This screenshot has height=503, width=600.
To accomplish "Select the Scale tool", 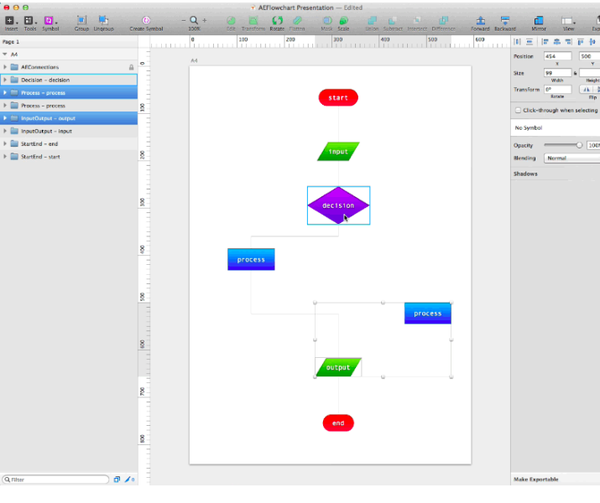I will (343, 23).
